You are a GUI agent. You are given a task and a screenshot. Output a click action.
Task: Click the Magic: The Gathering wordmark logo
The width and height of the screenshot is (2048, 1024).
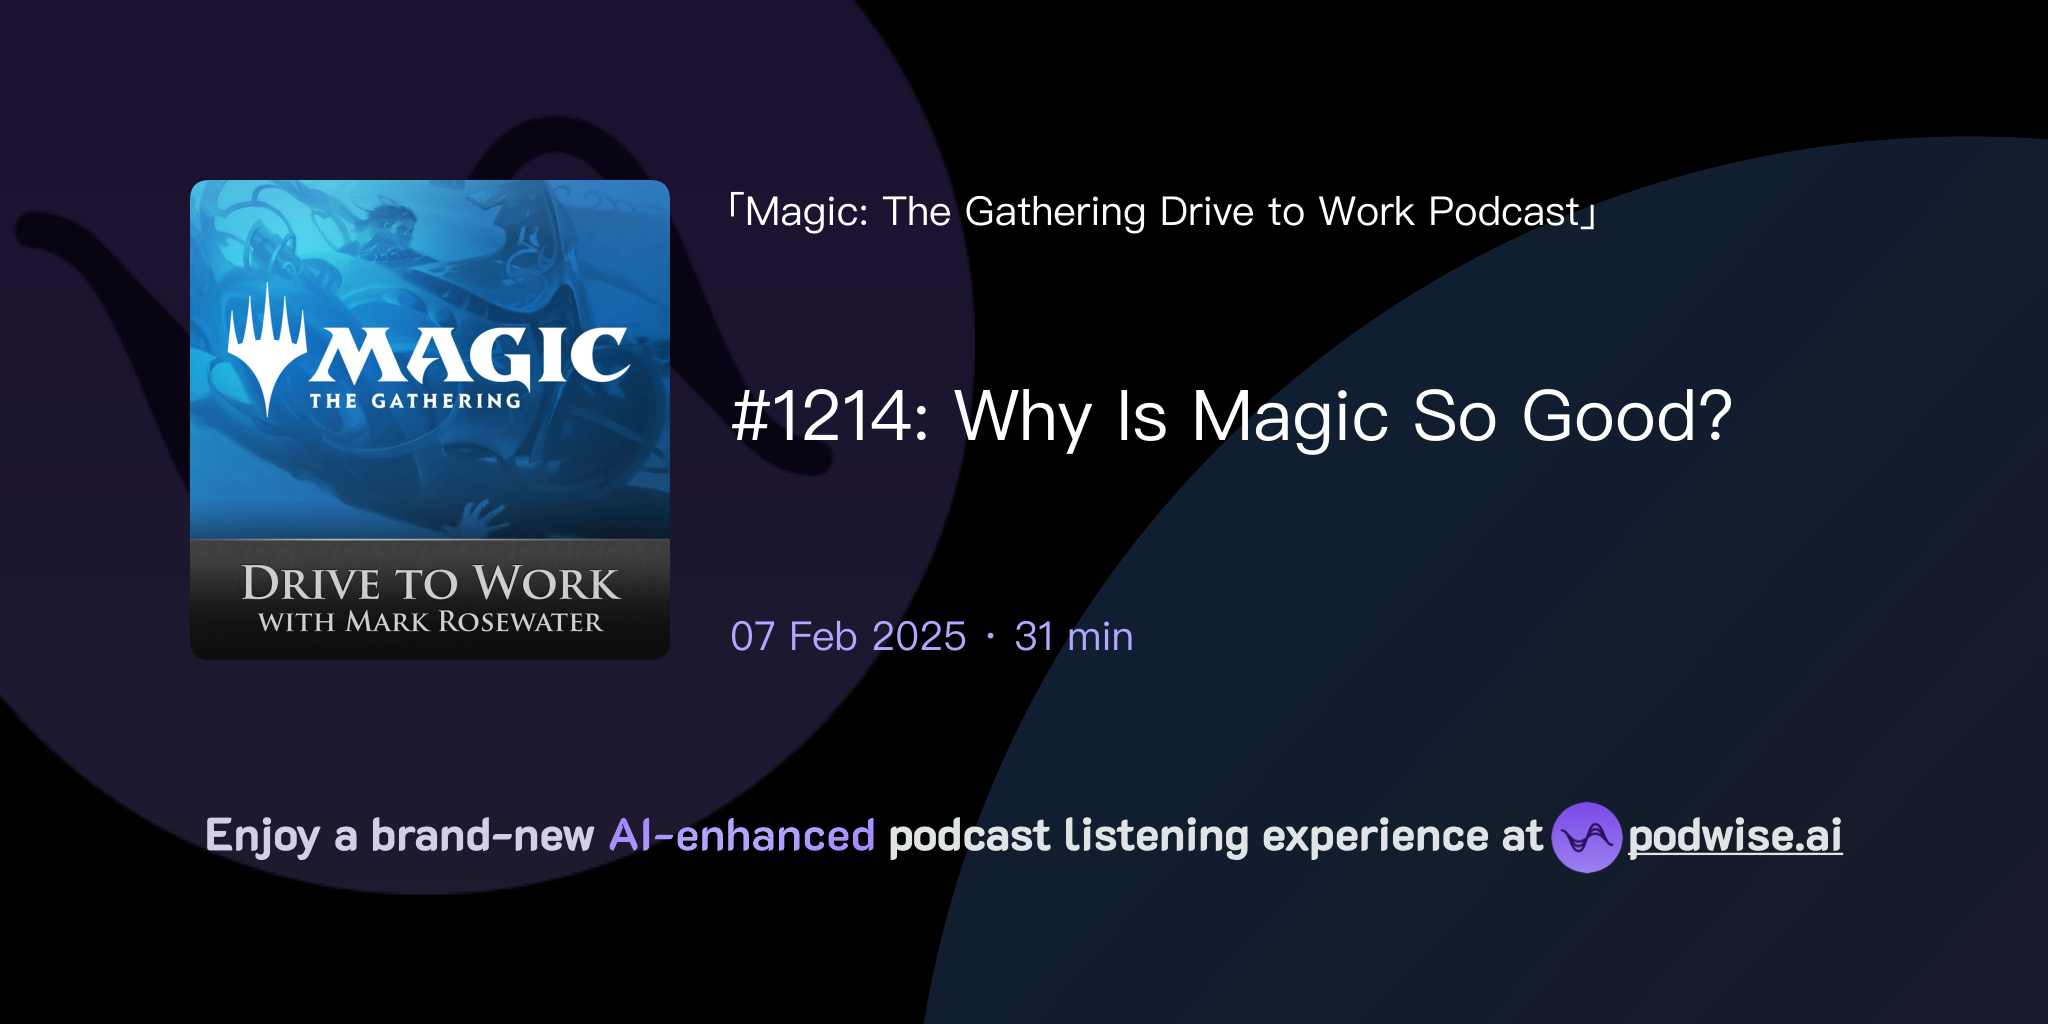470,360
